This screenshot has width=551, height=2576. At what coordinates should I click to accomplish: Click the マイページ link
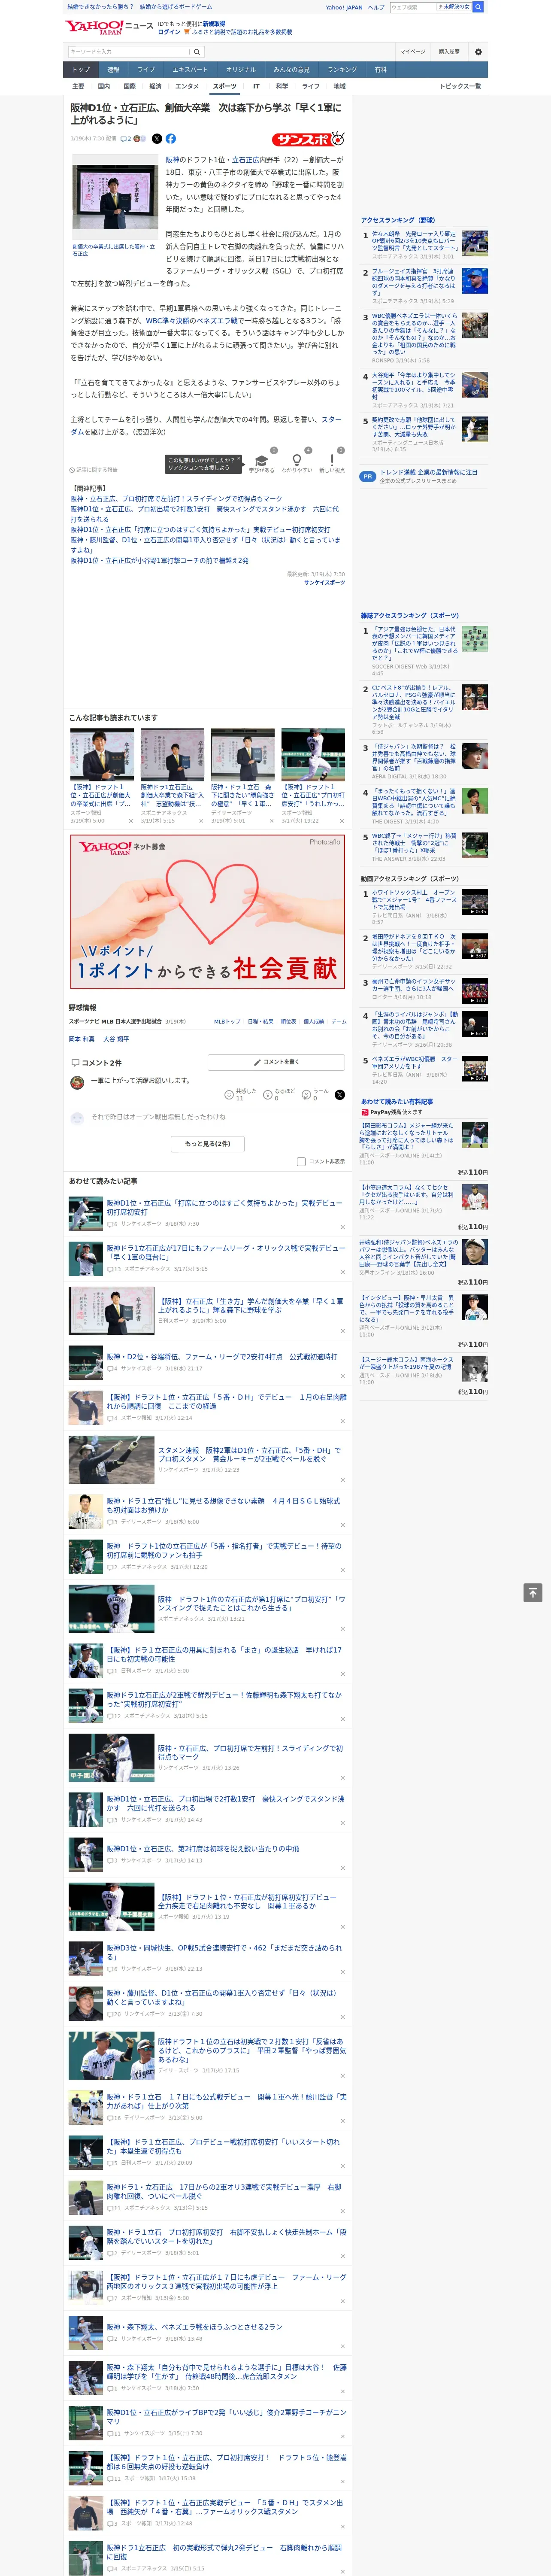(413, 52)
